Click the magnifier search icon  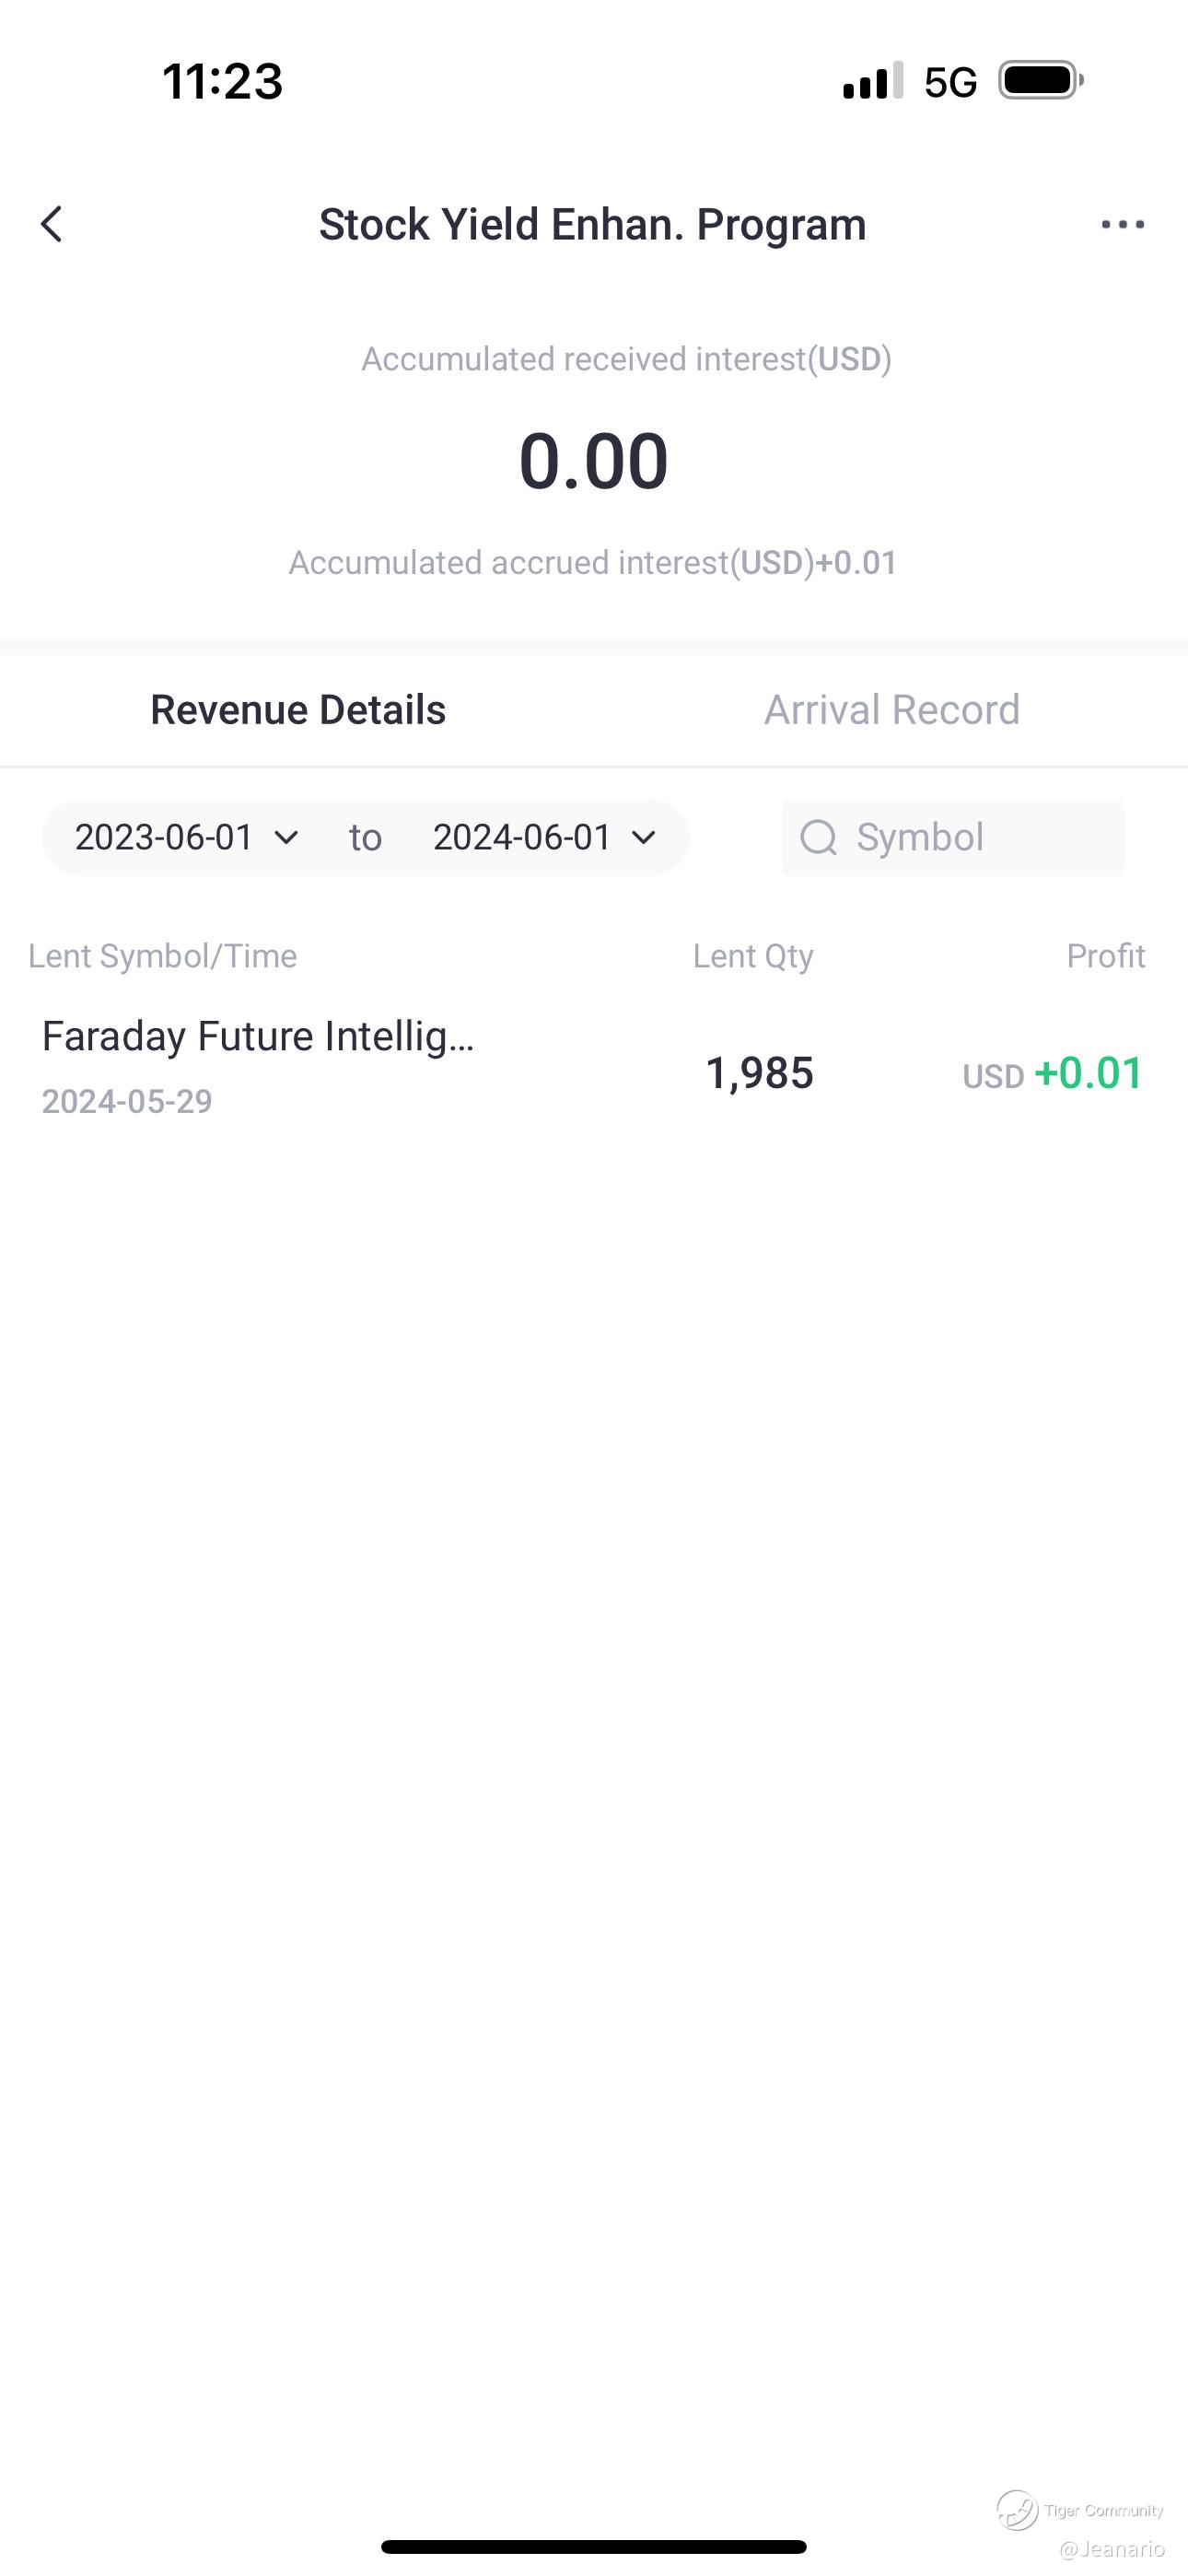(x=818, y=838)
